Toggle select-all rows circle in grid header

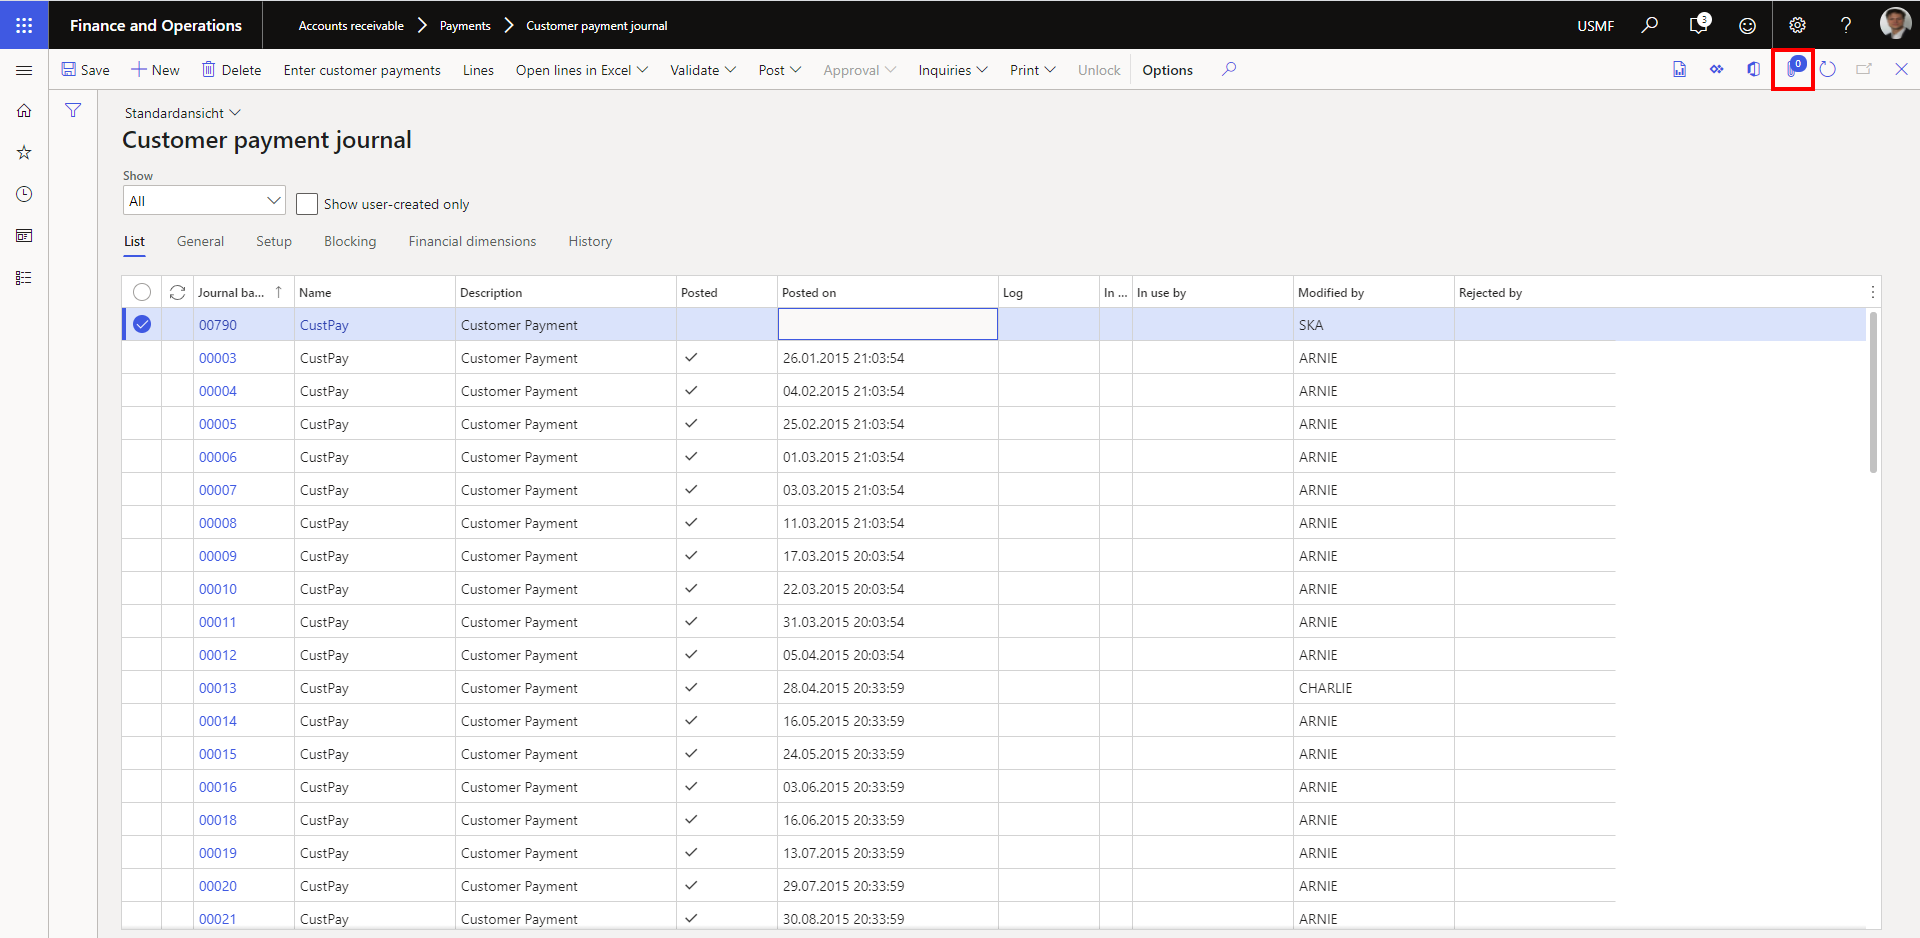click(x=142, y=292)
